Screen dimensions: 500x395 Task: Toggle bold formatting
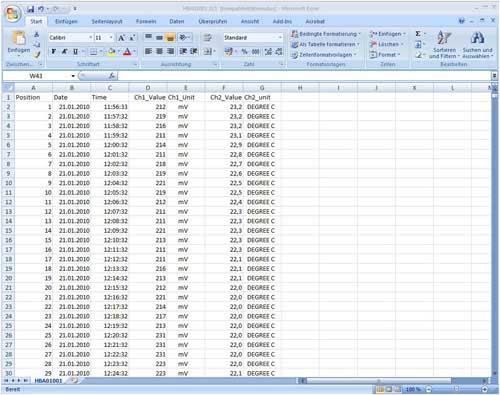pos(53,52)
